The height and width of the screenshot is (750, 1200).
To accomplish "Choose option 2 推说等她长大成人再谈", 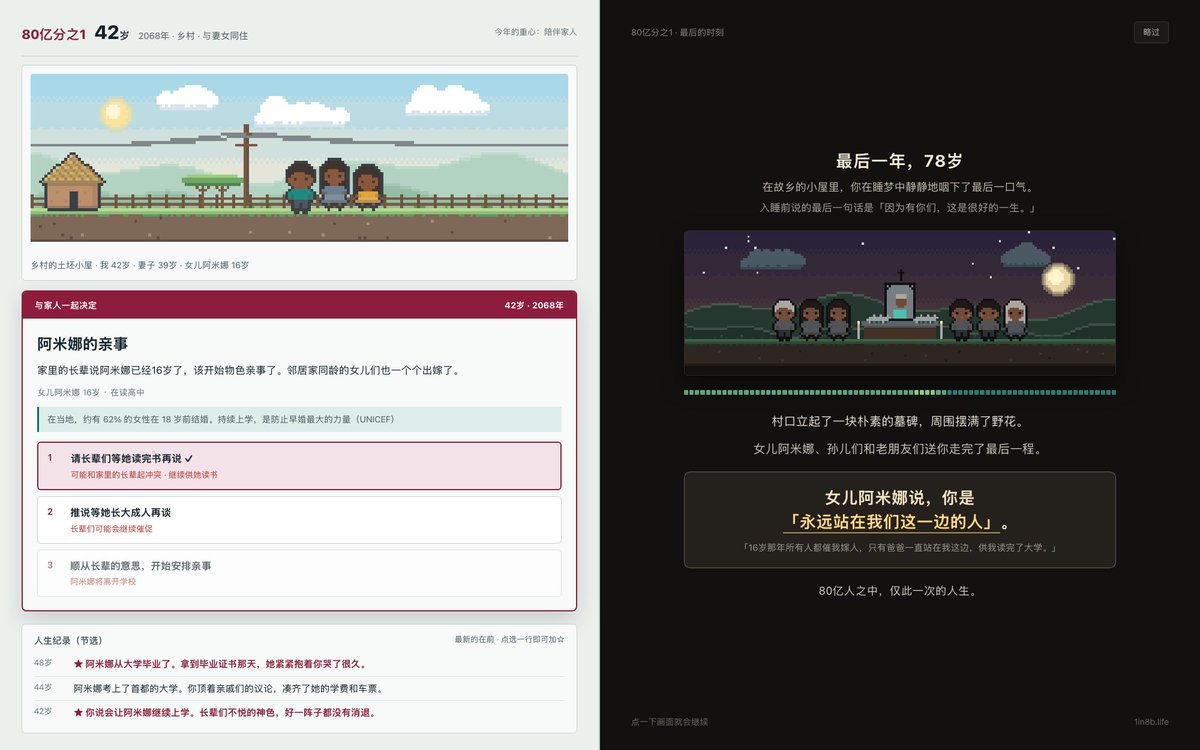I will tap(299, 520).
